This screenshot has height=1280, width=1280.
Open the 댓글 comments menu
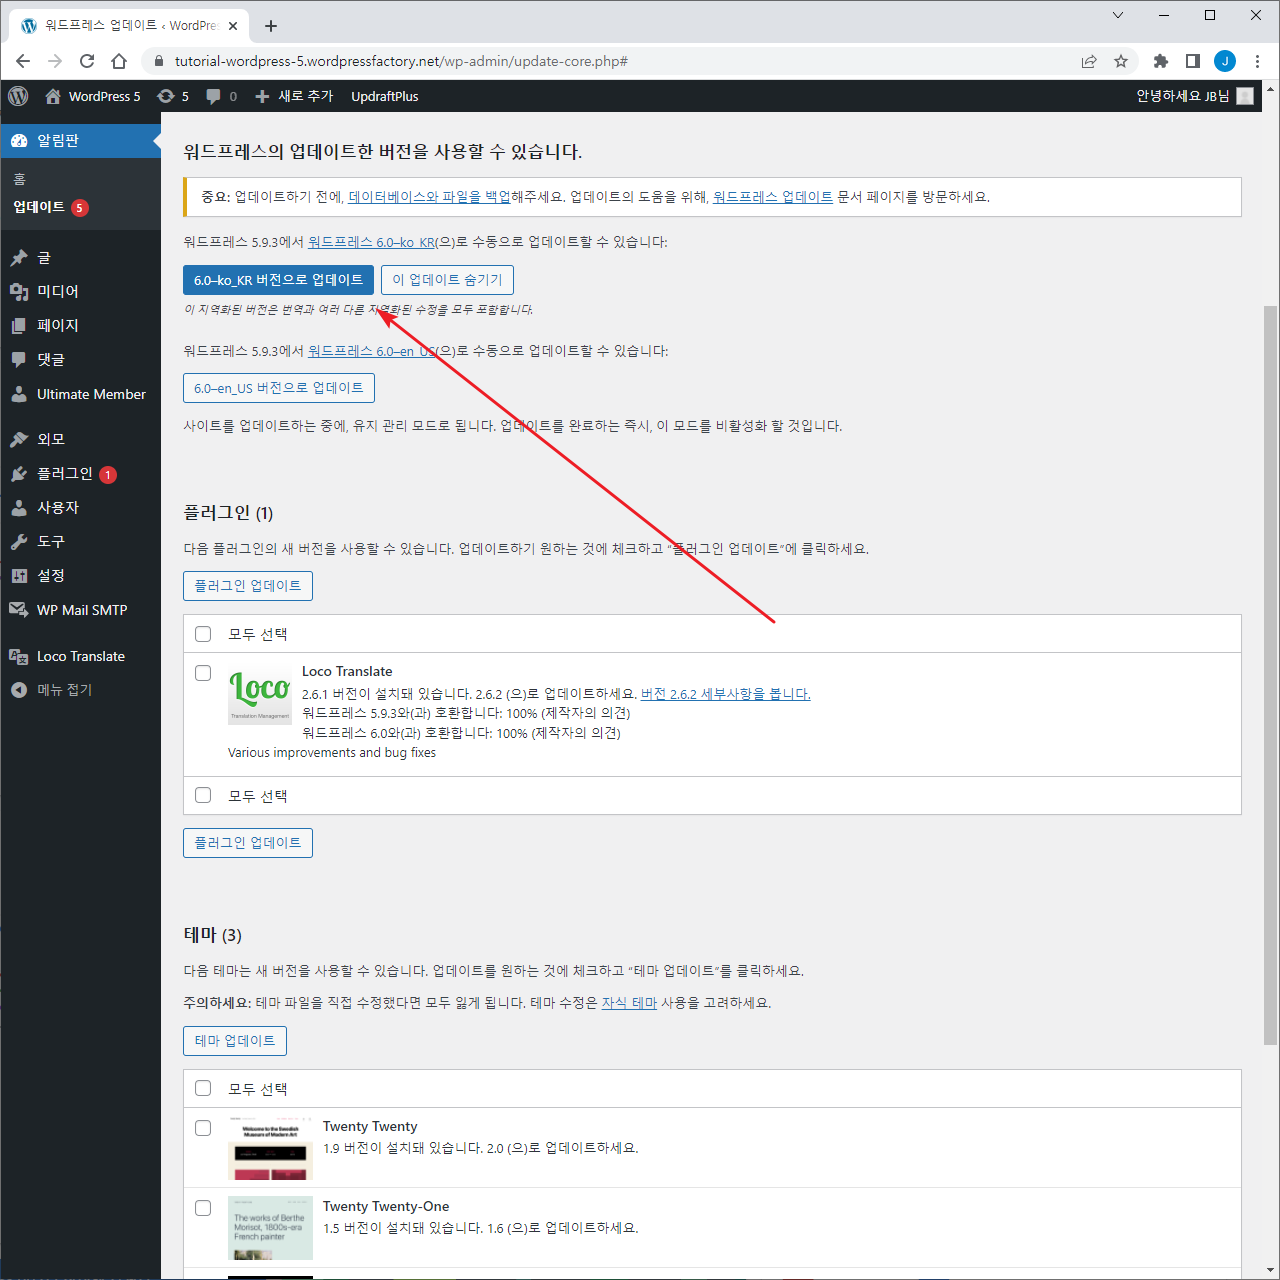tap(80, 359)
